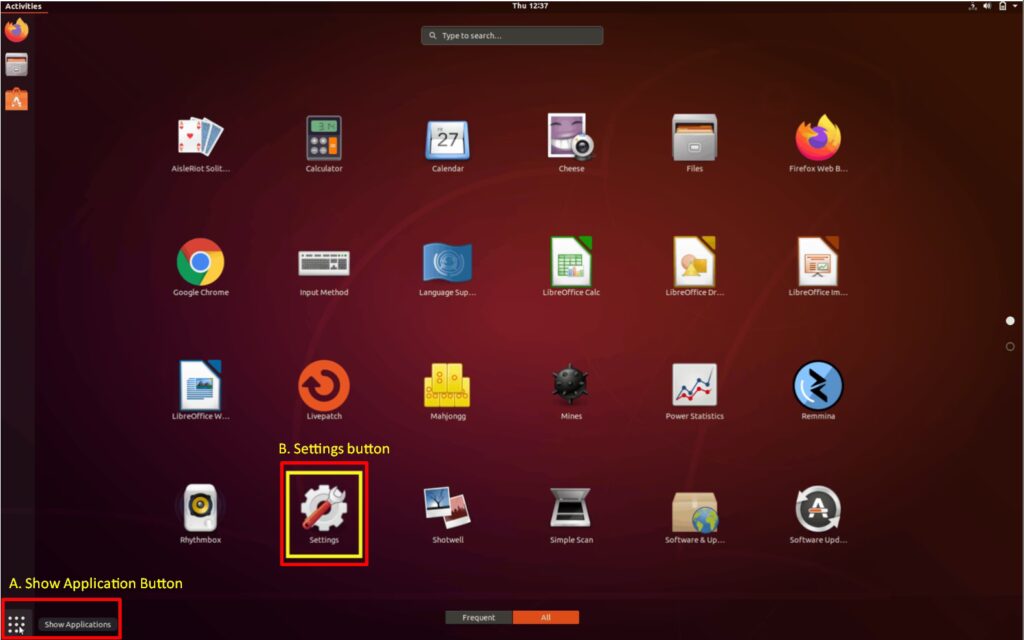Viewport: 1024px width, 640px height.
Task: Click the Show Applications grid button
Action: click(17, 624)
